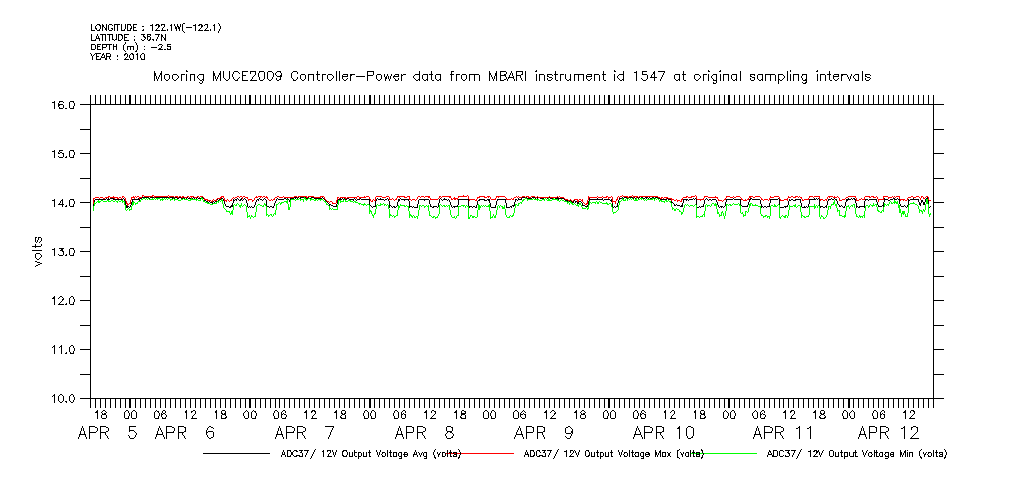Select the APR 7 date label
Viewport: 1009px width, 504px height.
(304, 433)
